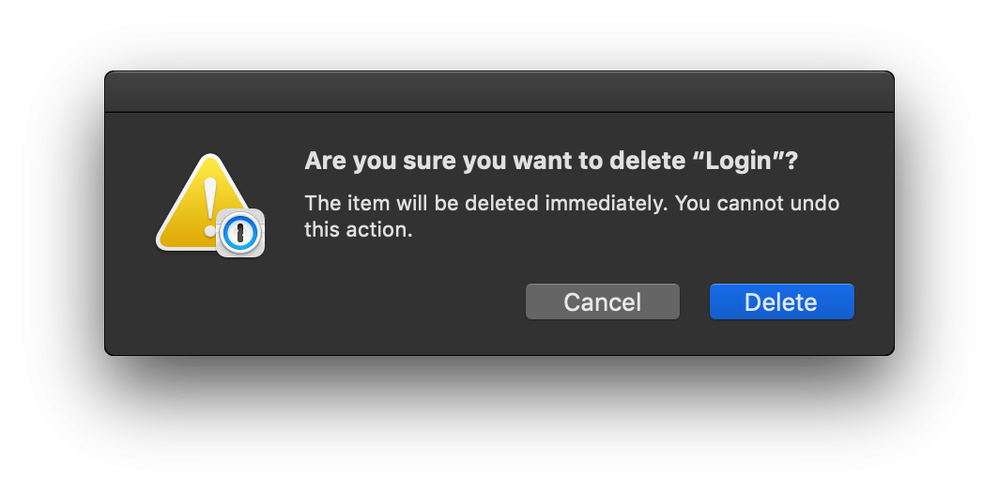Click the blue Delete button

click(x=781, y=302)
